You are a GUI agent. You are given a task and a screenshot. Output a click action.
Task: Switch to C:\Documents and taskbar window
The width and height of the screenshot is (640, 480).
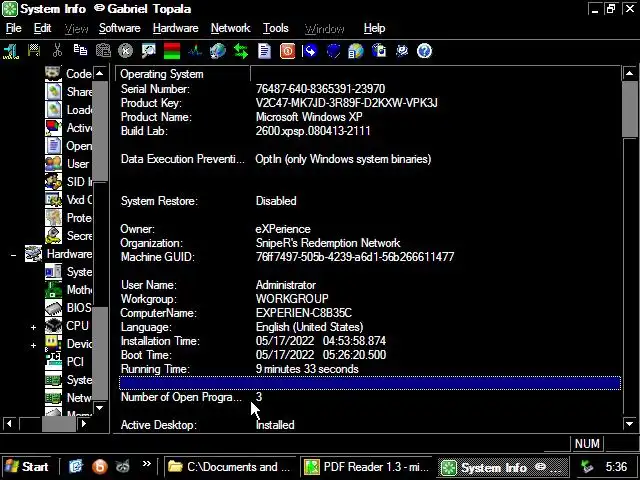(x=231, y=467)
